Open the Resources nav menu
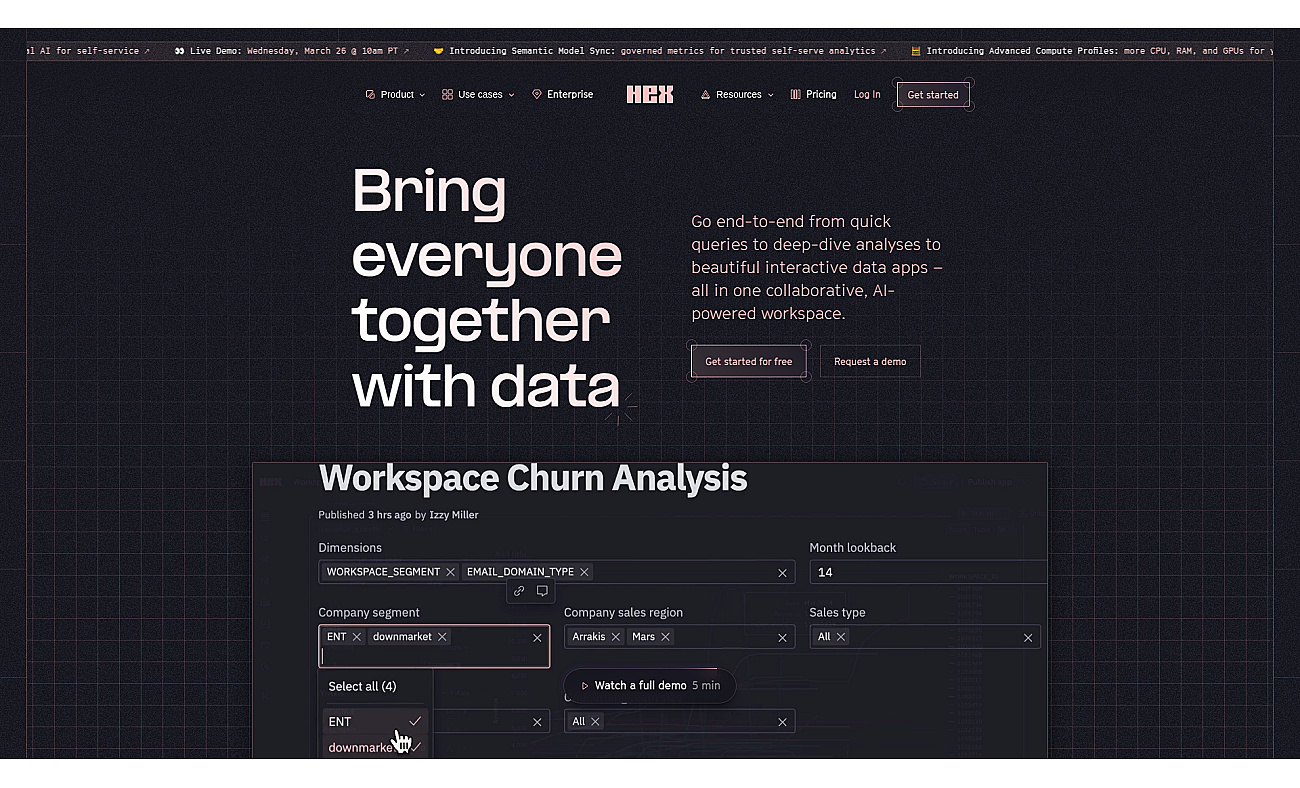 pyautogui.click(x=737, y=94)
